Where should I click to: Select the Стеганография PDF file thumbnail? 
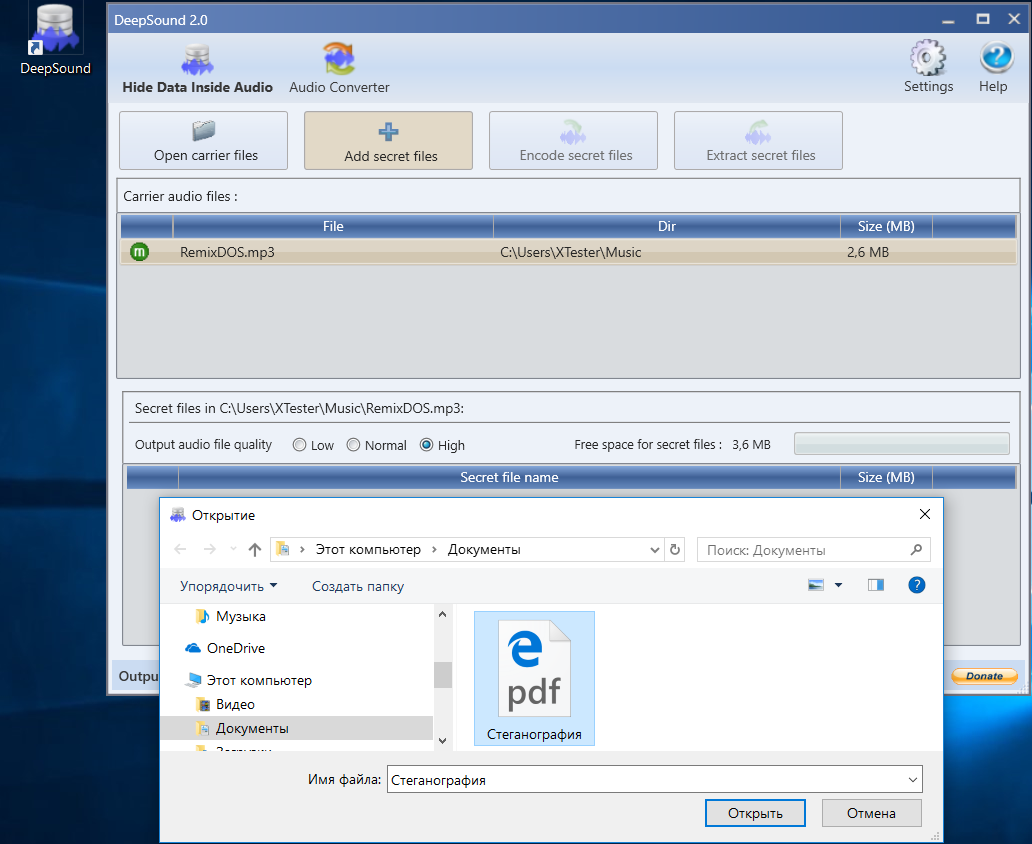pyautogui.click(x=534, y=678)
